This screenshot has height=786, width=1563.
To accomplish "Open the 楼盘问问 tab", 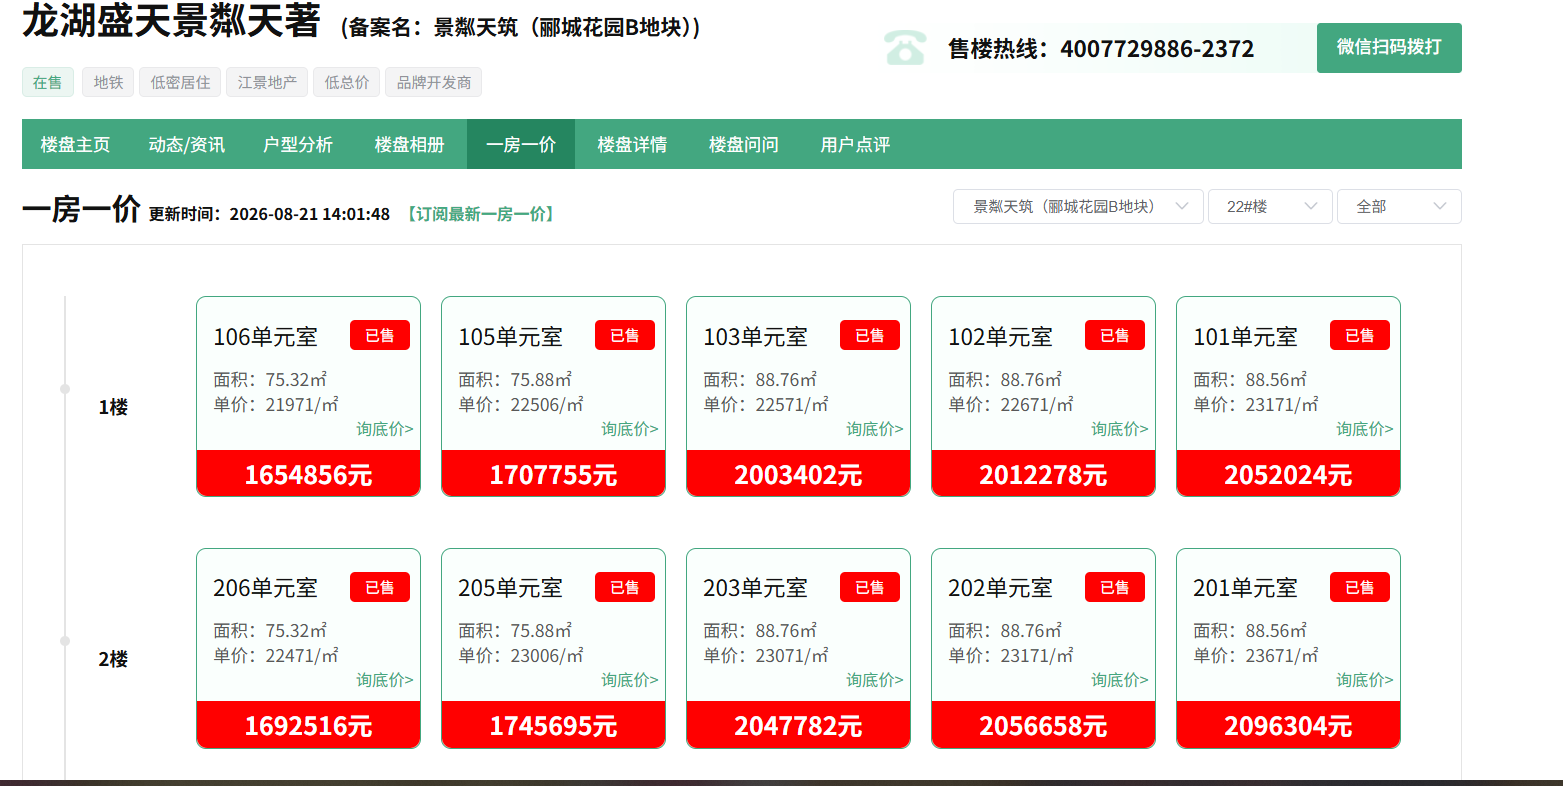I will (x=744, y=145).
